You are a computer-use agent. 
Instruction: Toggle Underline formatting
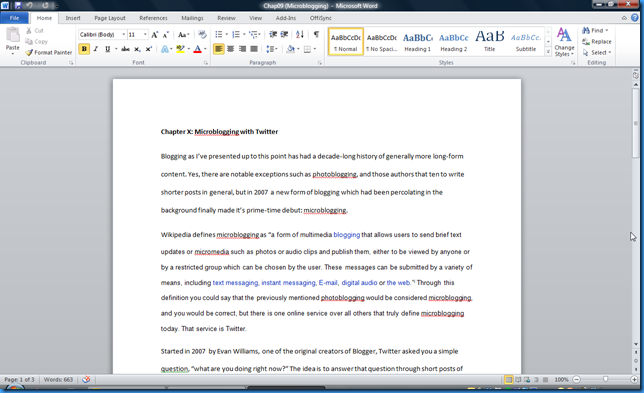pos(108,49)
